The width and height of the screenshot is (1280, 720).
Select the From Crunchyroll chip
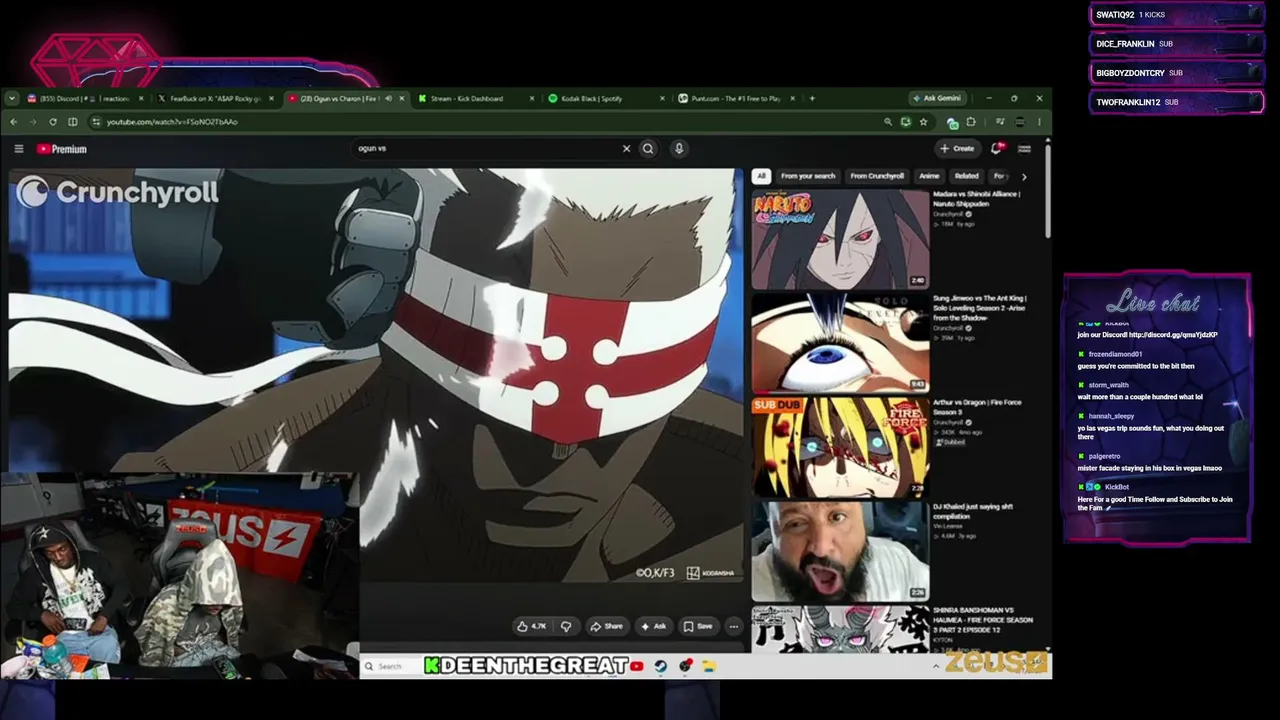pos(877,176)
